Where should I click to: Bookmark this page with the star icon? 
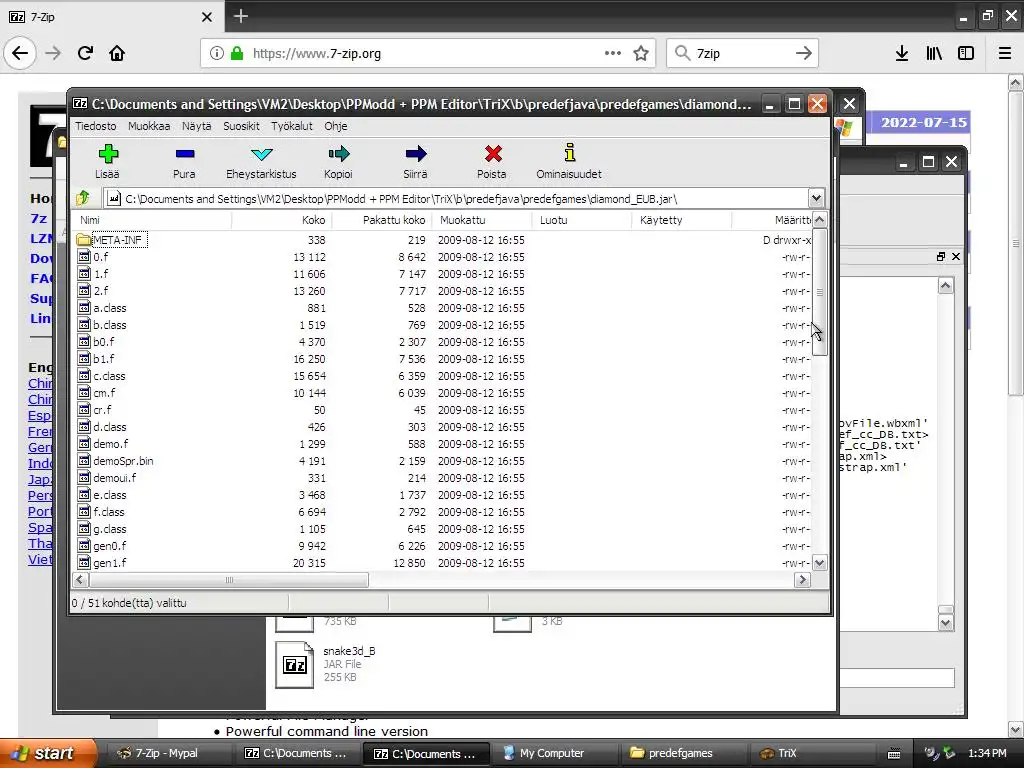click(641, 54)
